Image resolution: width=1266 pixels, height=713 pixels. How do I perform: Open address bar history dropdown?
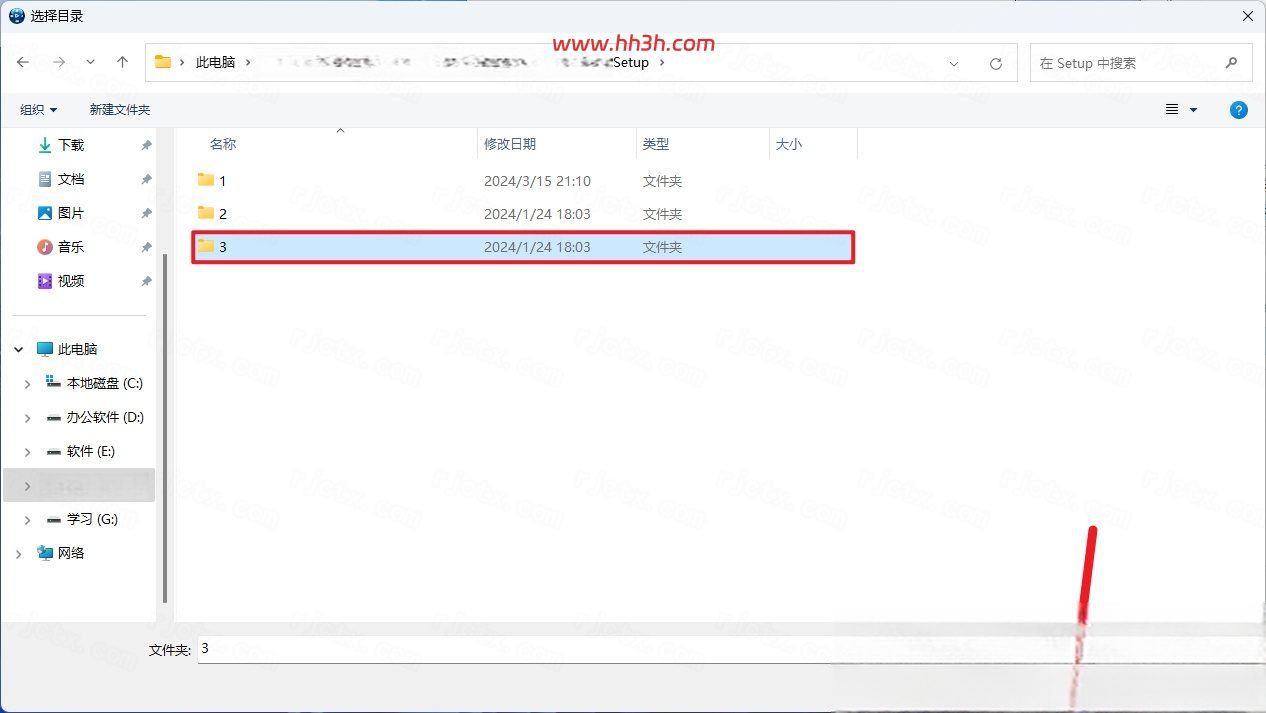955,63
